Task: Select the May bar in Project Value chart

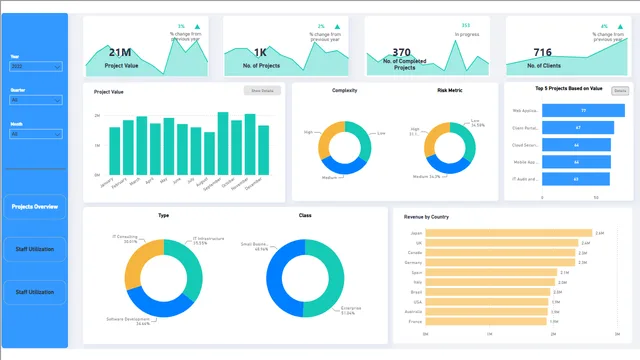Action: click(x=169, y=147)
